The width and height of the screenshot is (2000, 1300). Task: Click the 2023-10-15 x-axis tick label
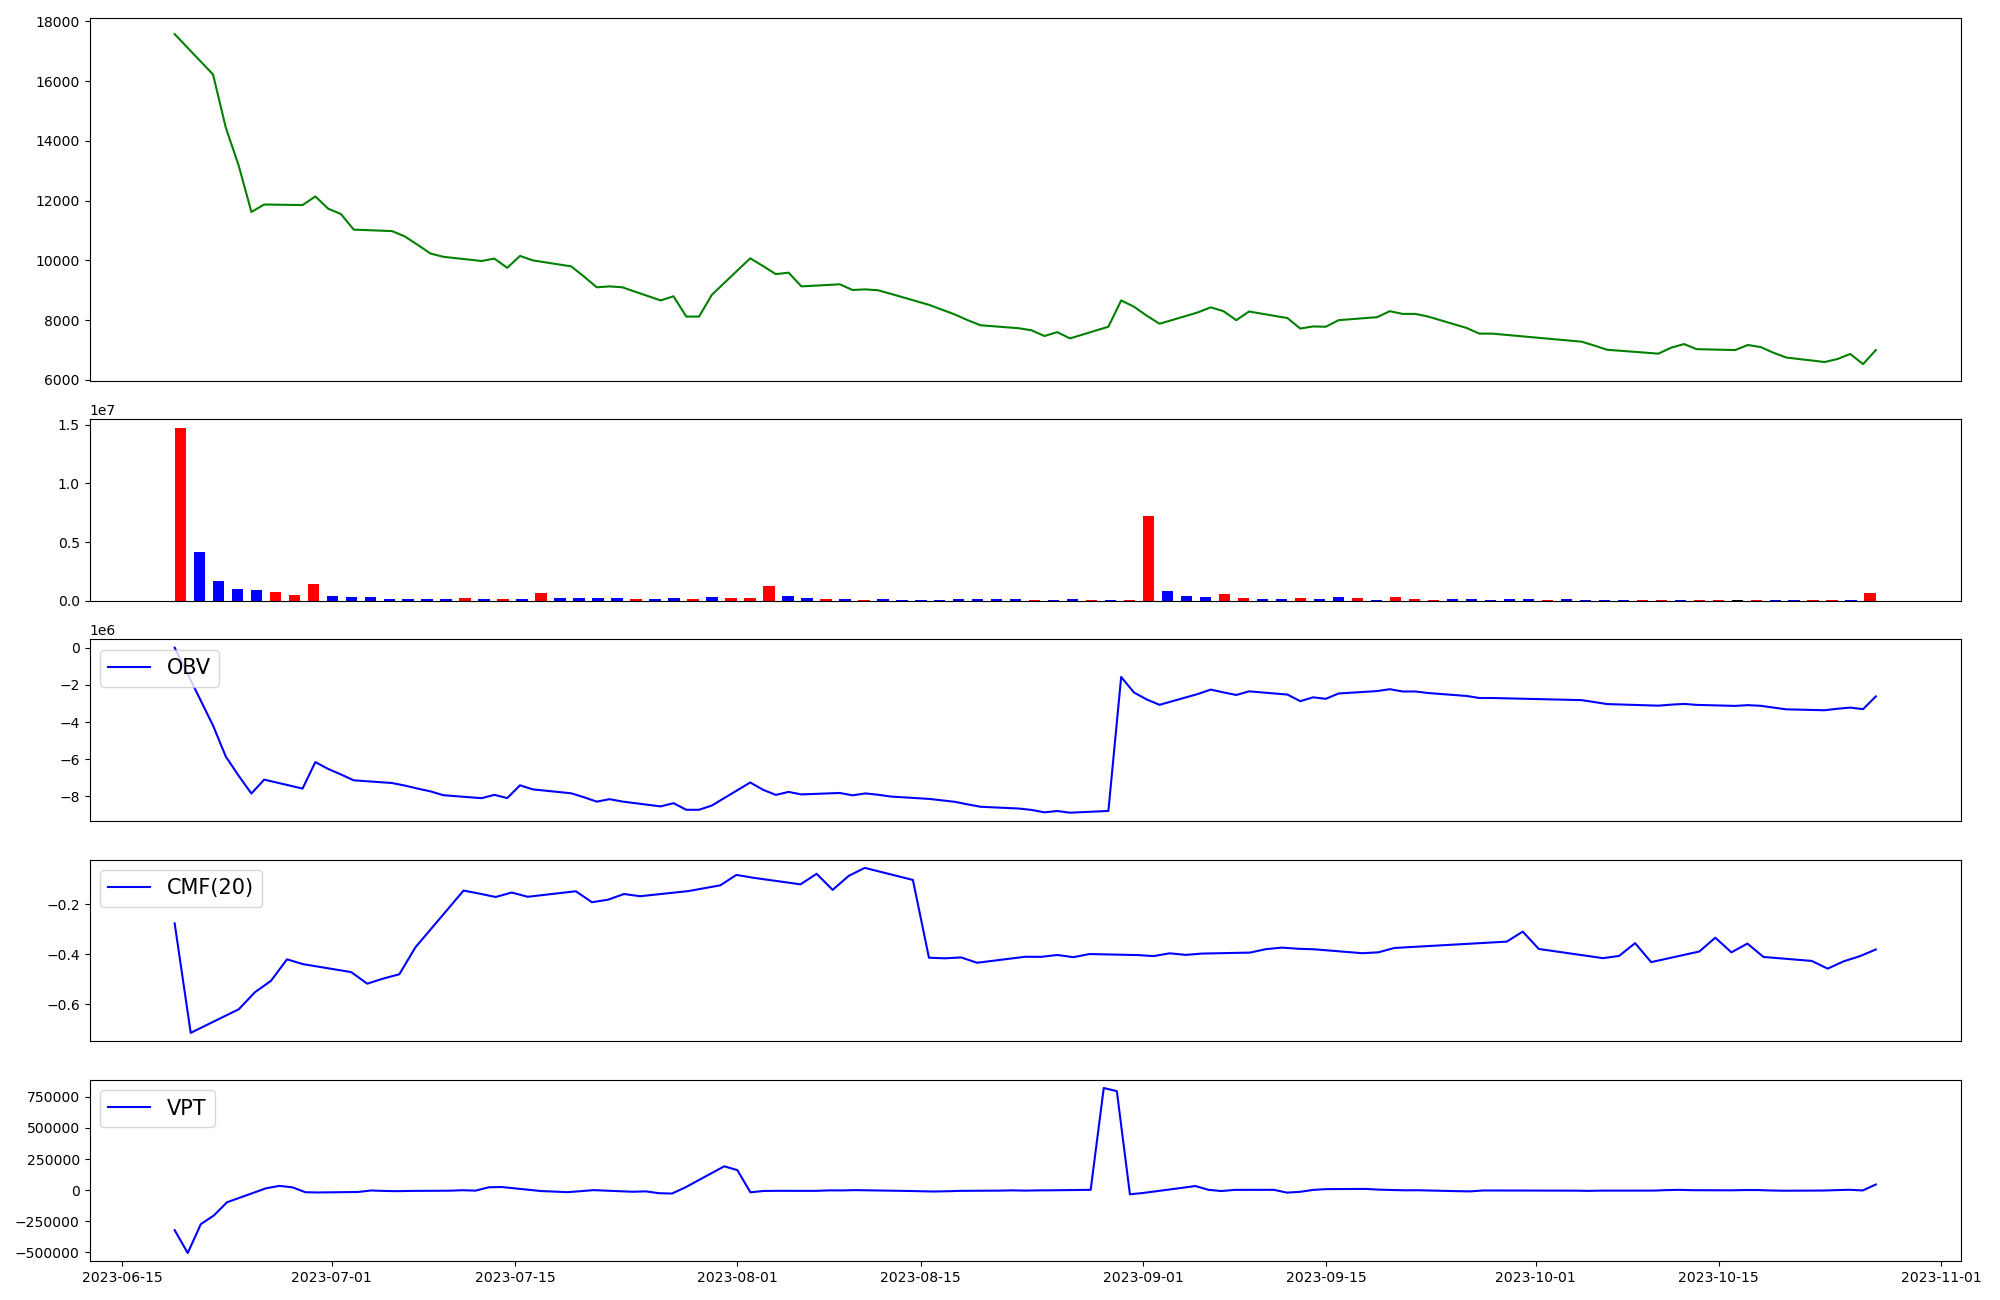[1718, 1277]
